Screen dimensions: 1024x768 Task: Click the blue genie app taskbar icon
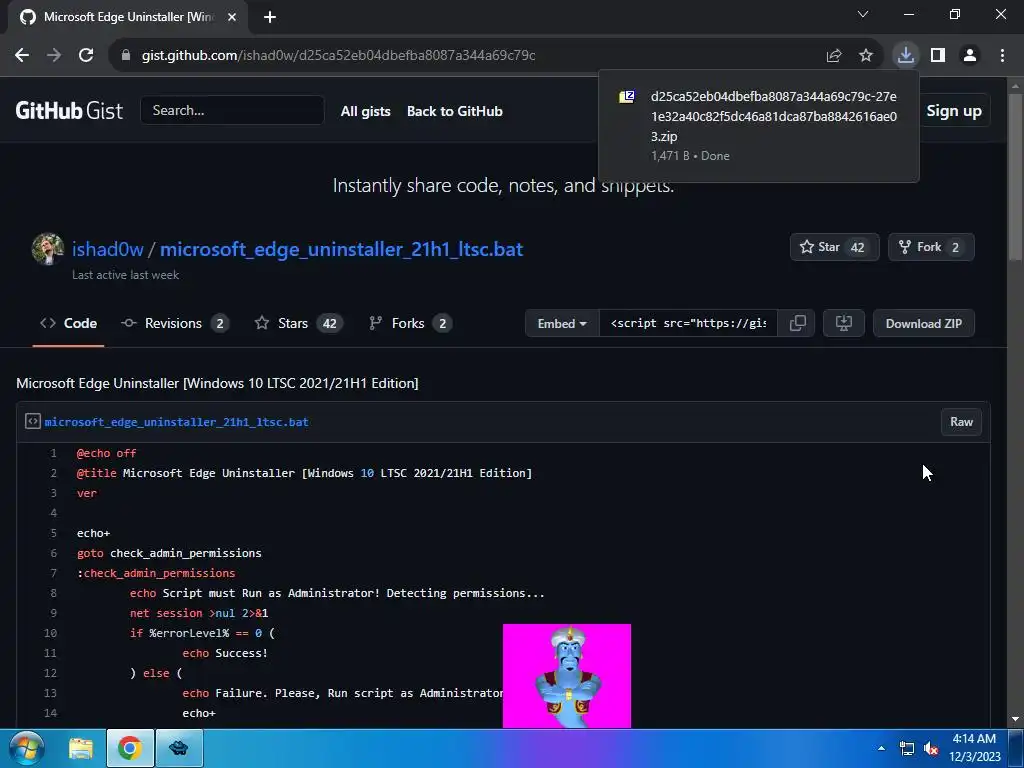pos(179,748)
